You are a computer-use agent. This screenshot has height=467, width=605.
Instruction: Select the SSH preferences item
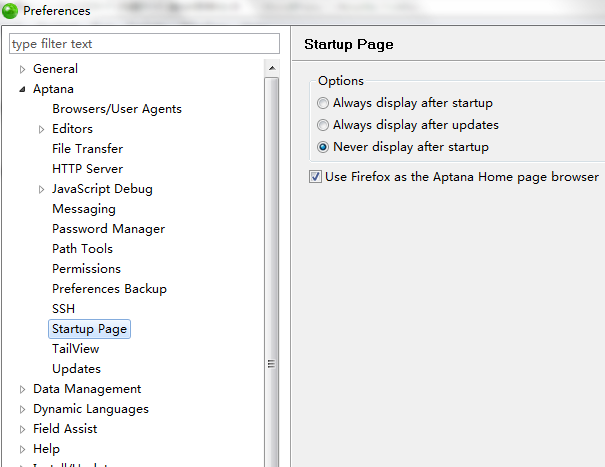coord(63,309)
